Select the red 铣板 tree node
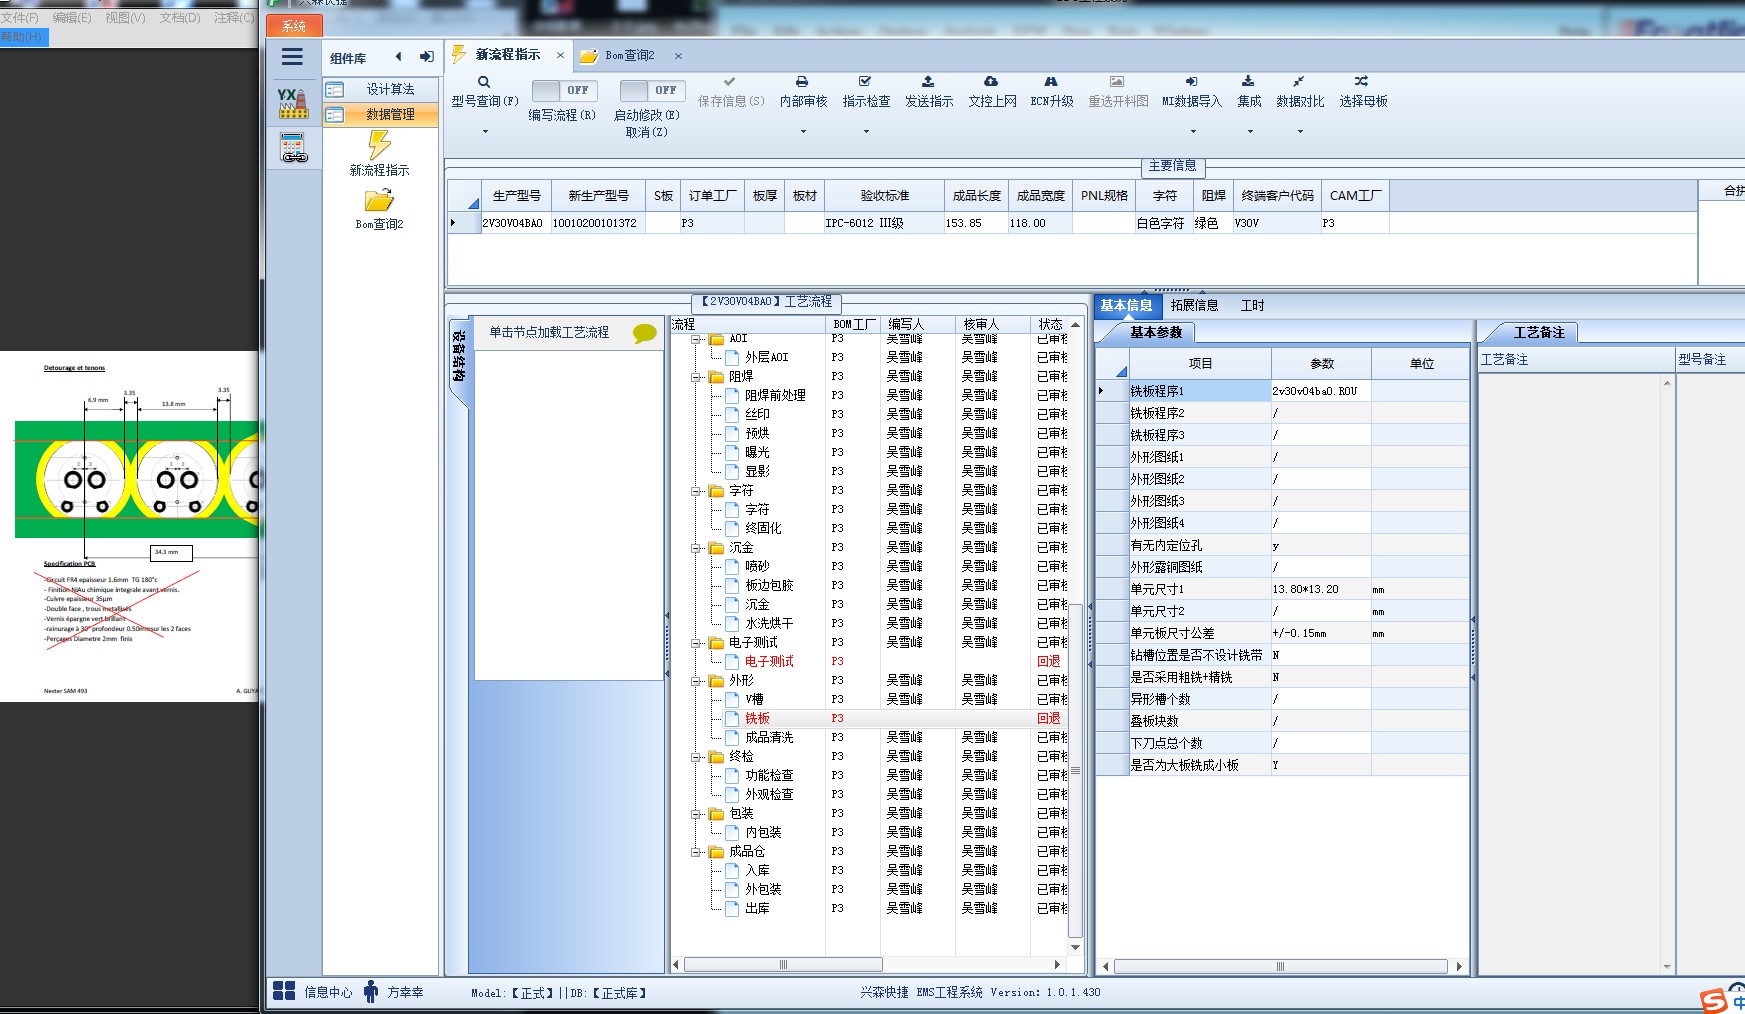 point(757,719)
